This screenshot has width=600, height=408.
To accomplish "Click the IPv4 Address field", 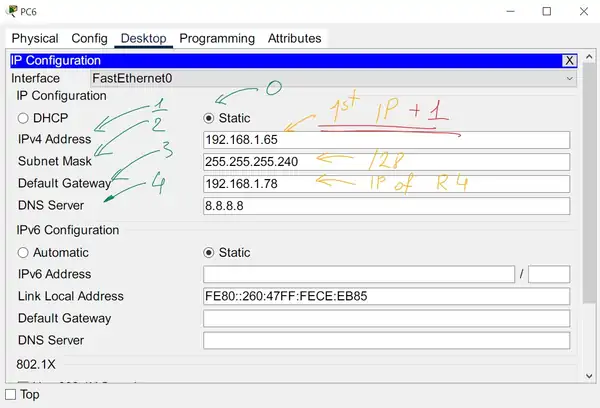I will click(x=386, y=140).
